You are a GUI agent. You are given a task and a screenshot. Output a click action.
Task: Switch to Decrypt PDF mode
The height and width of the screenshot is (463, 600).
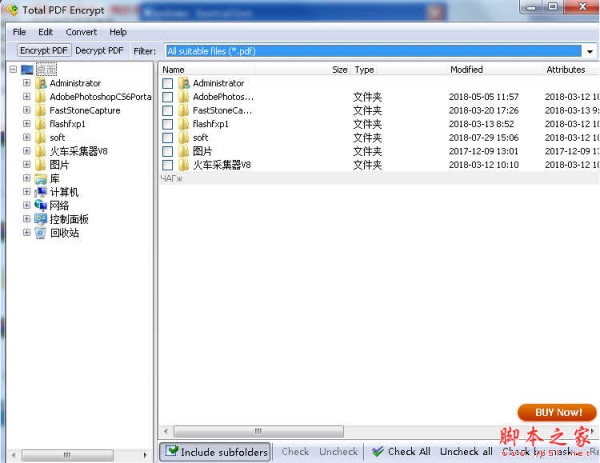point(99,51)
